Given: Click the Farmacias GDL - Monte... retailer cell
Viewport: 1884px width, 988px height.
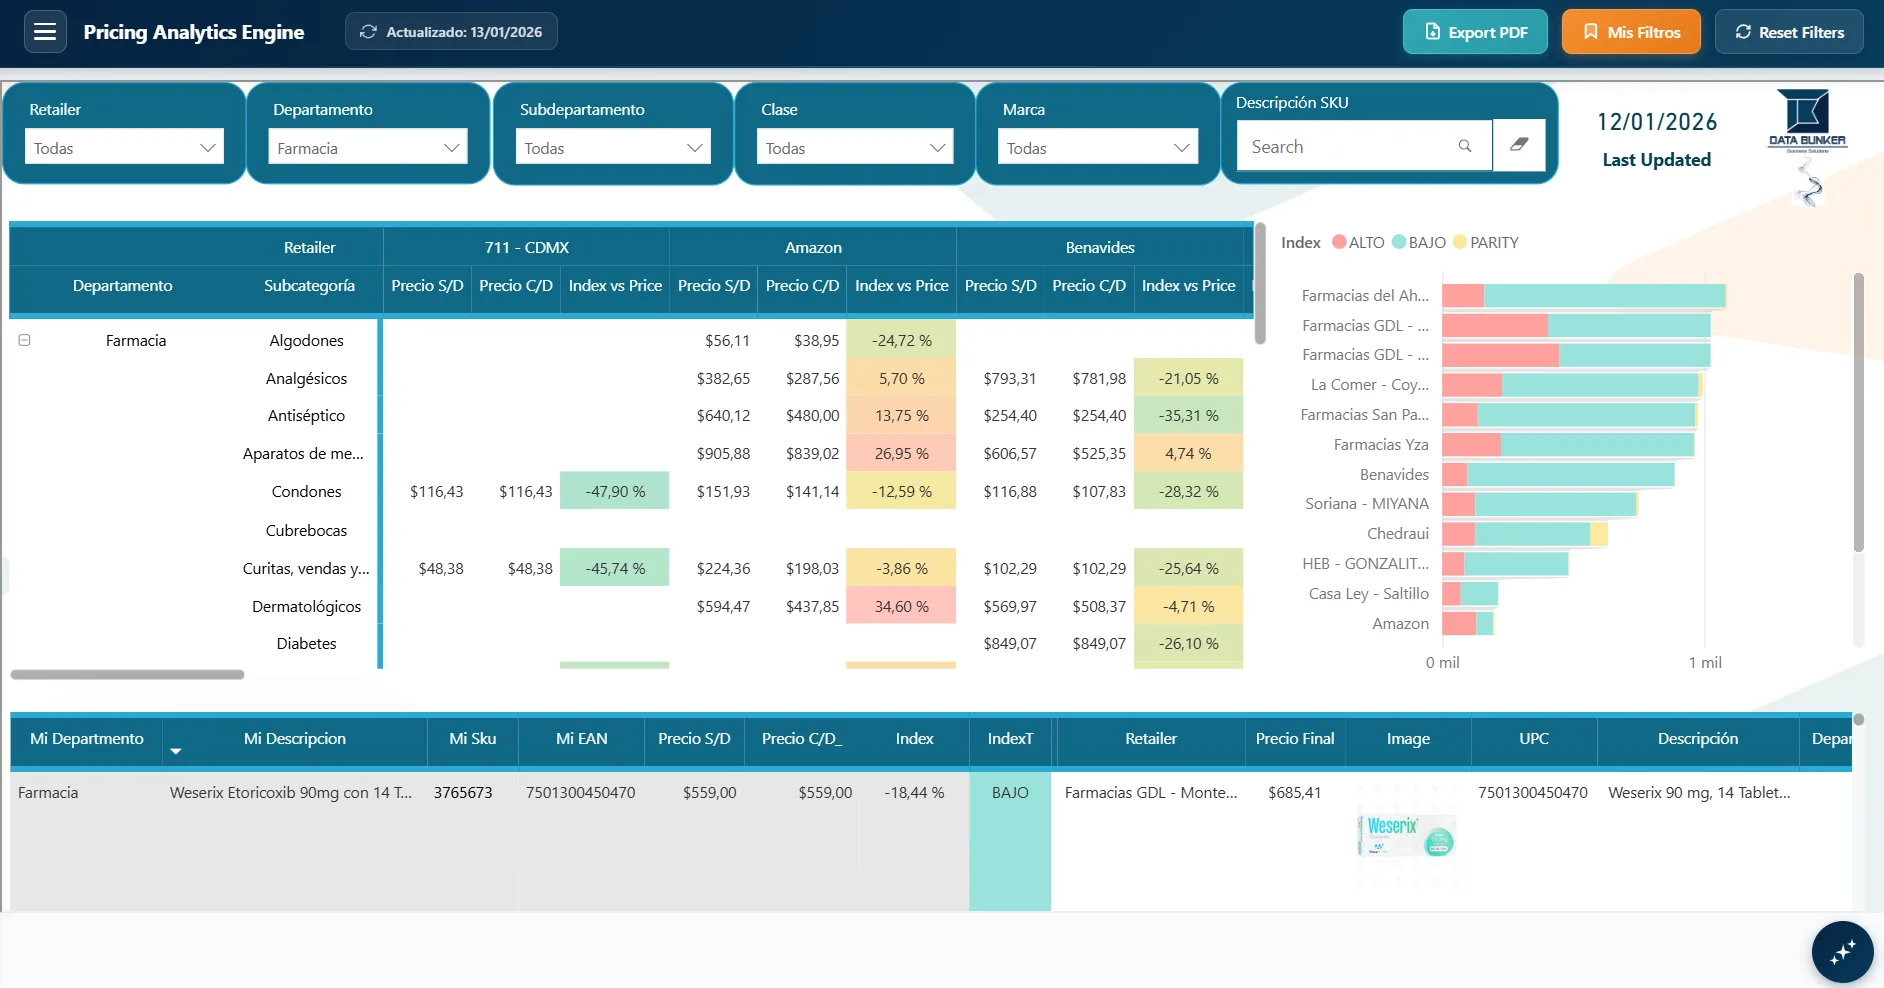Looking at the screenshot, I should (x=1151, y=793).
